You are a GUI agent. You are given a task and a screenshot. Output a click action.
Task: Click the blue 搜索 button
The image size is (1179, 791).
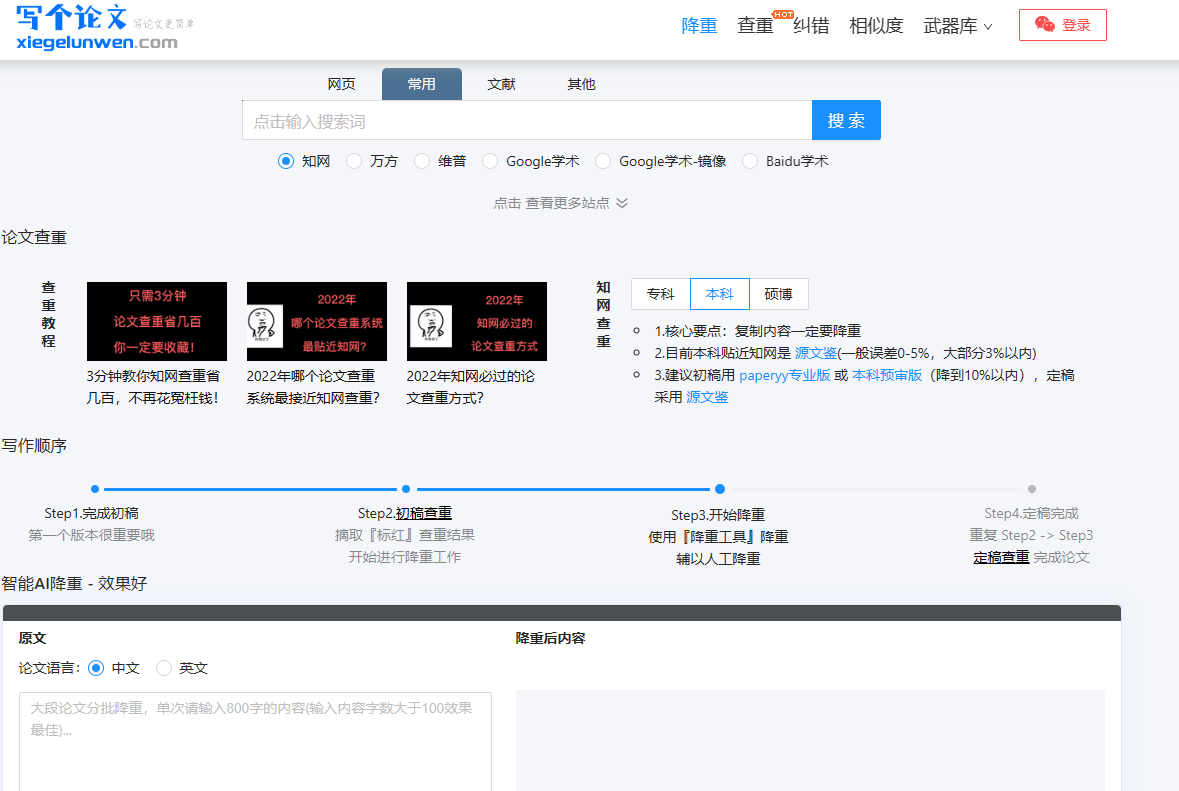846,120
